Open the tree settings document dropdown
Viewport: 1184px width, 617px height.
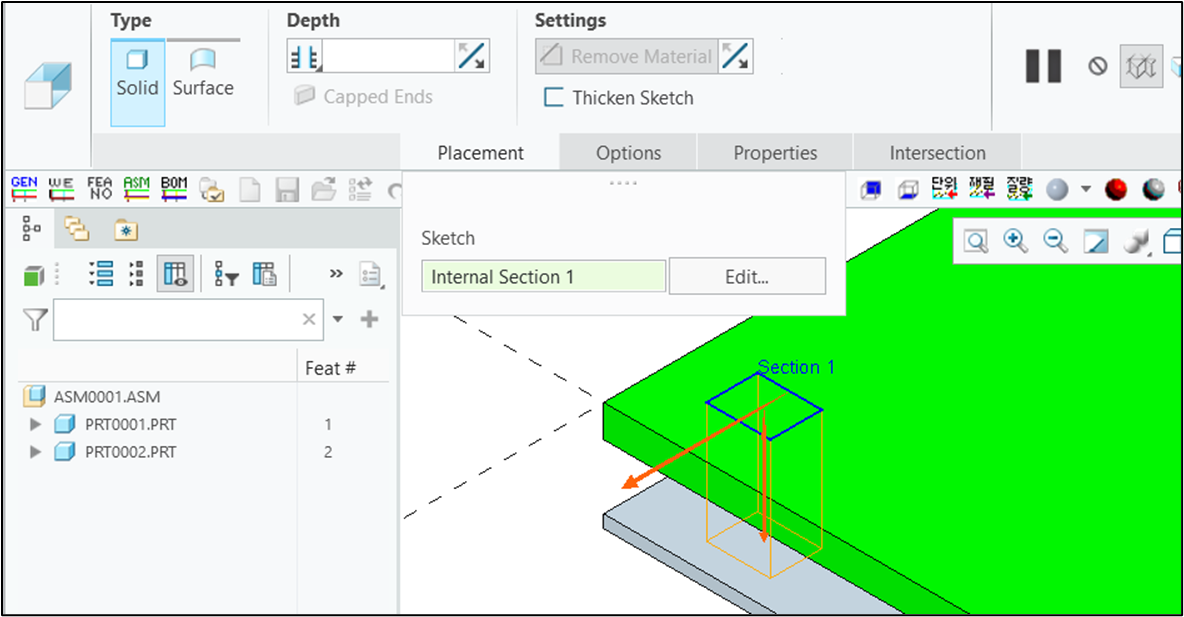coord(371,275)
